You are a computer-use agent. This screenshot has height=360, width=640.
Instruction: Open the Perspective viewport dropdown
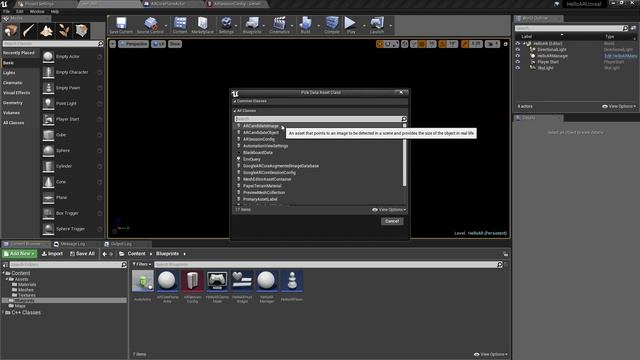[x=133, y=44]
